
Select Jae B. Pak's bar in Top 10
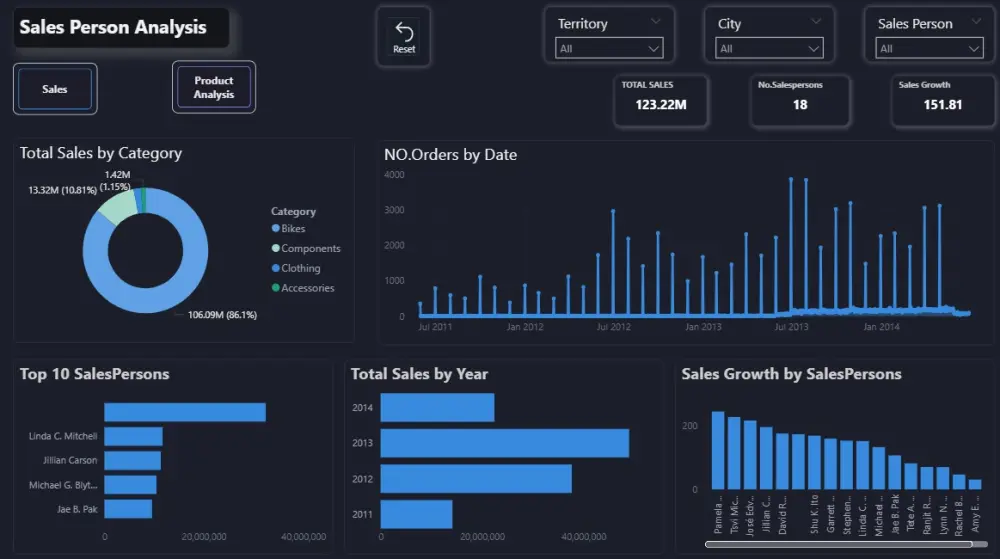tap(128, 509)
